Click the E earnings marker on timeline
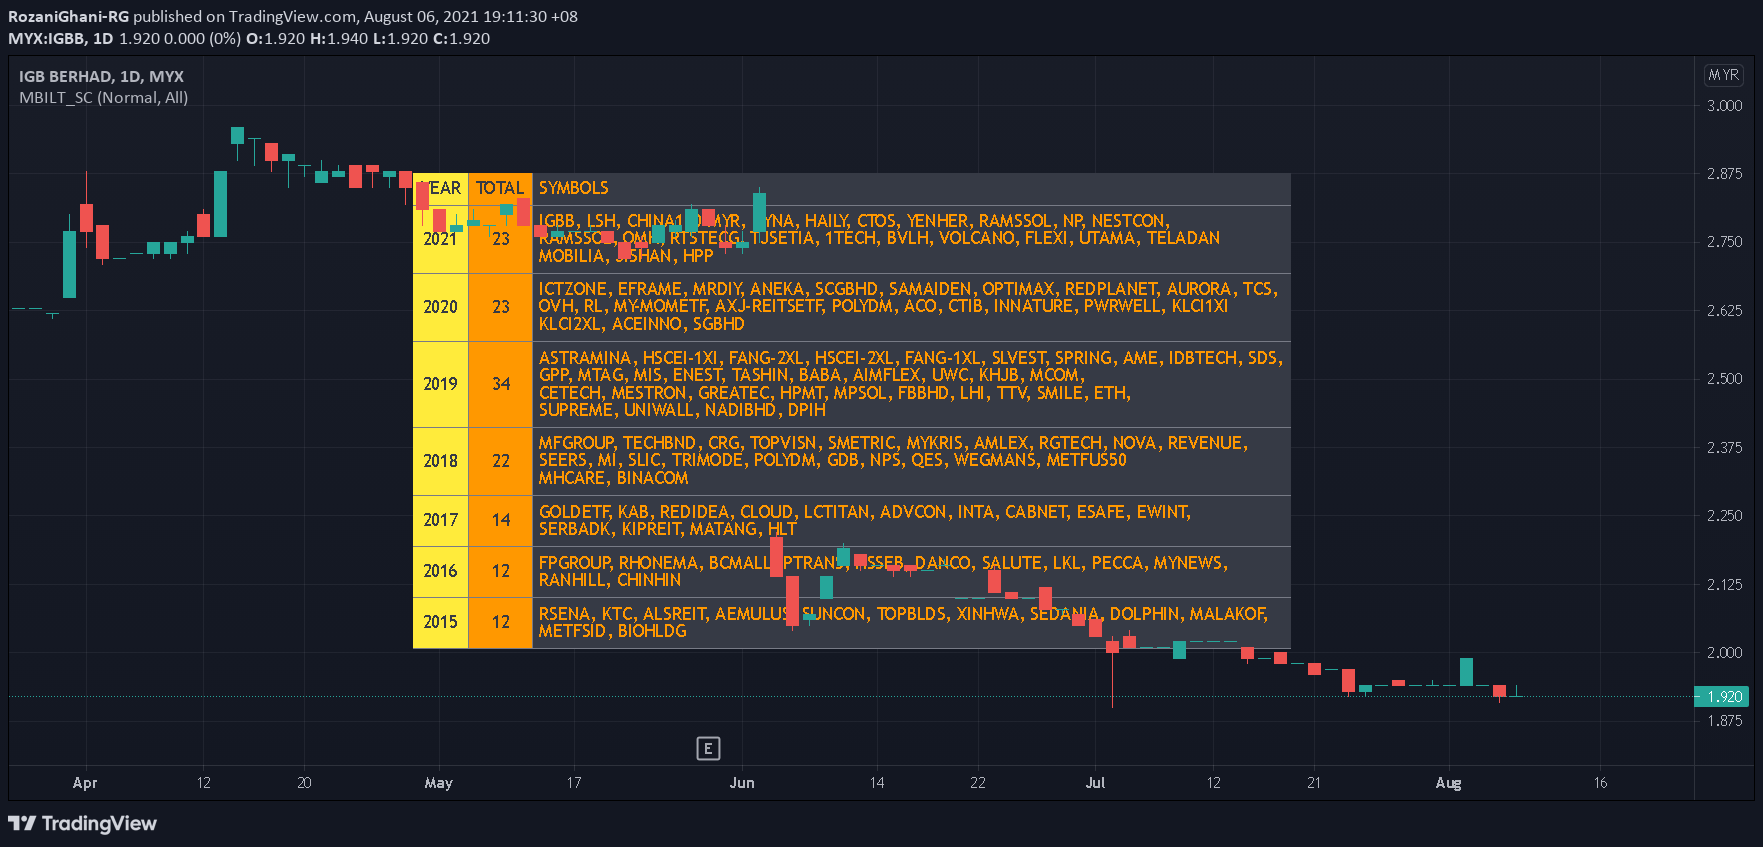The height and width of the screenshot is (847, 1763). tap(708, 748)
